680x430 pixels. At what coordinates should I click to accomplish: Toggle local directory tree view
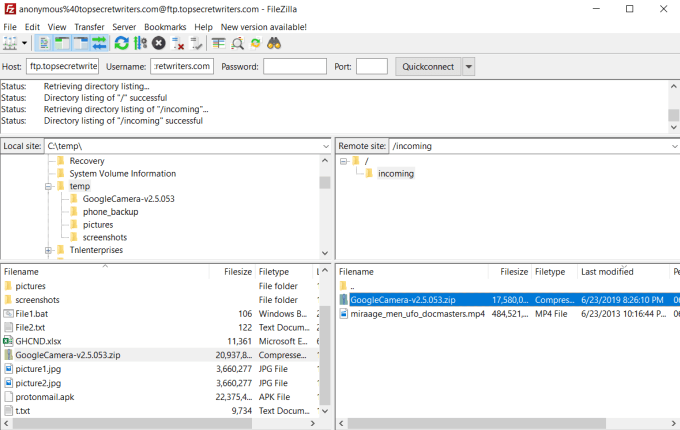click(x=62, y=43)
